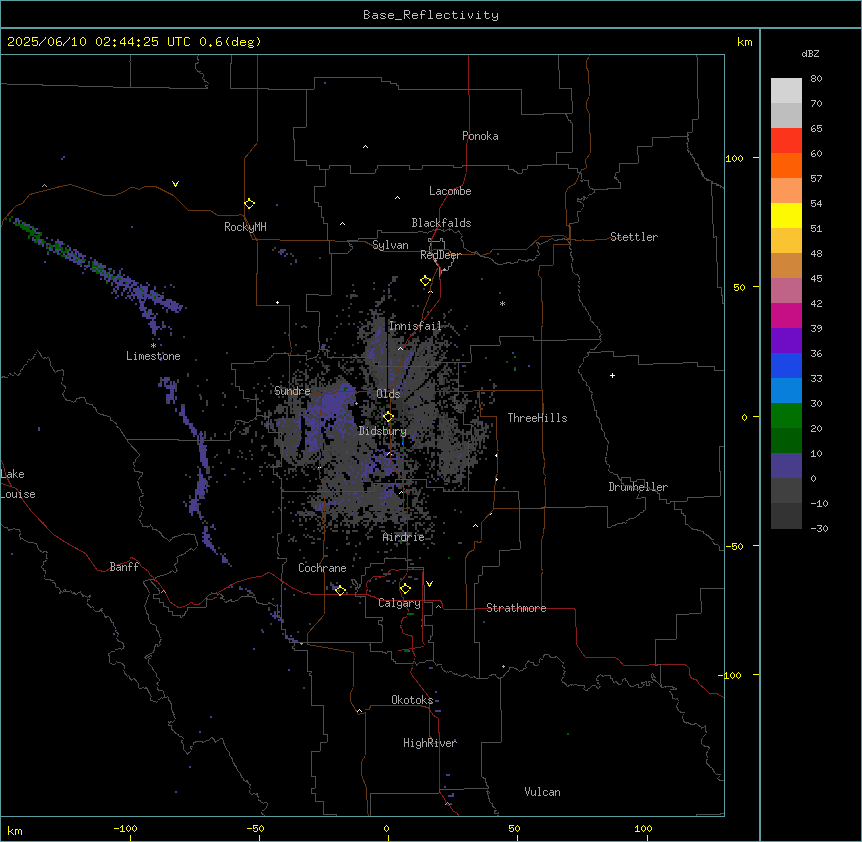Click the 65 value in dBZ legend

pyautogui.click(x=816, y=128)
